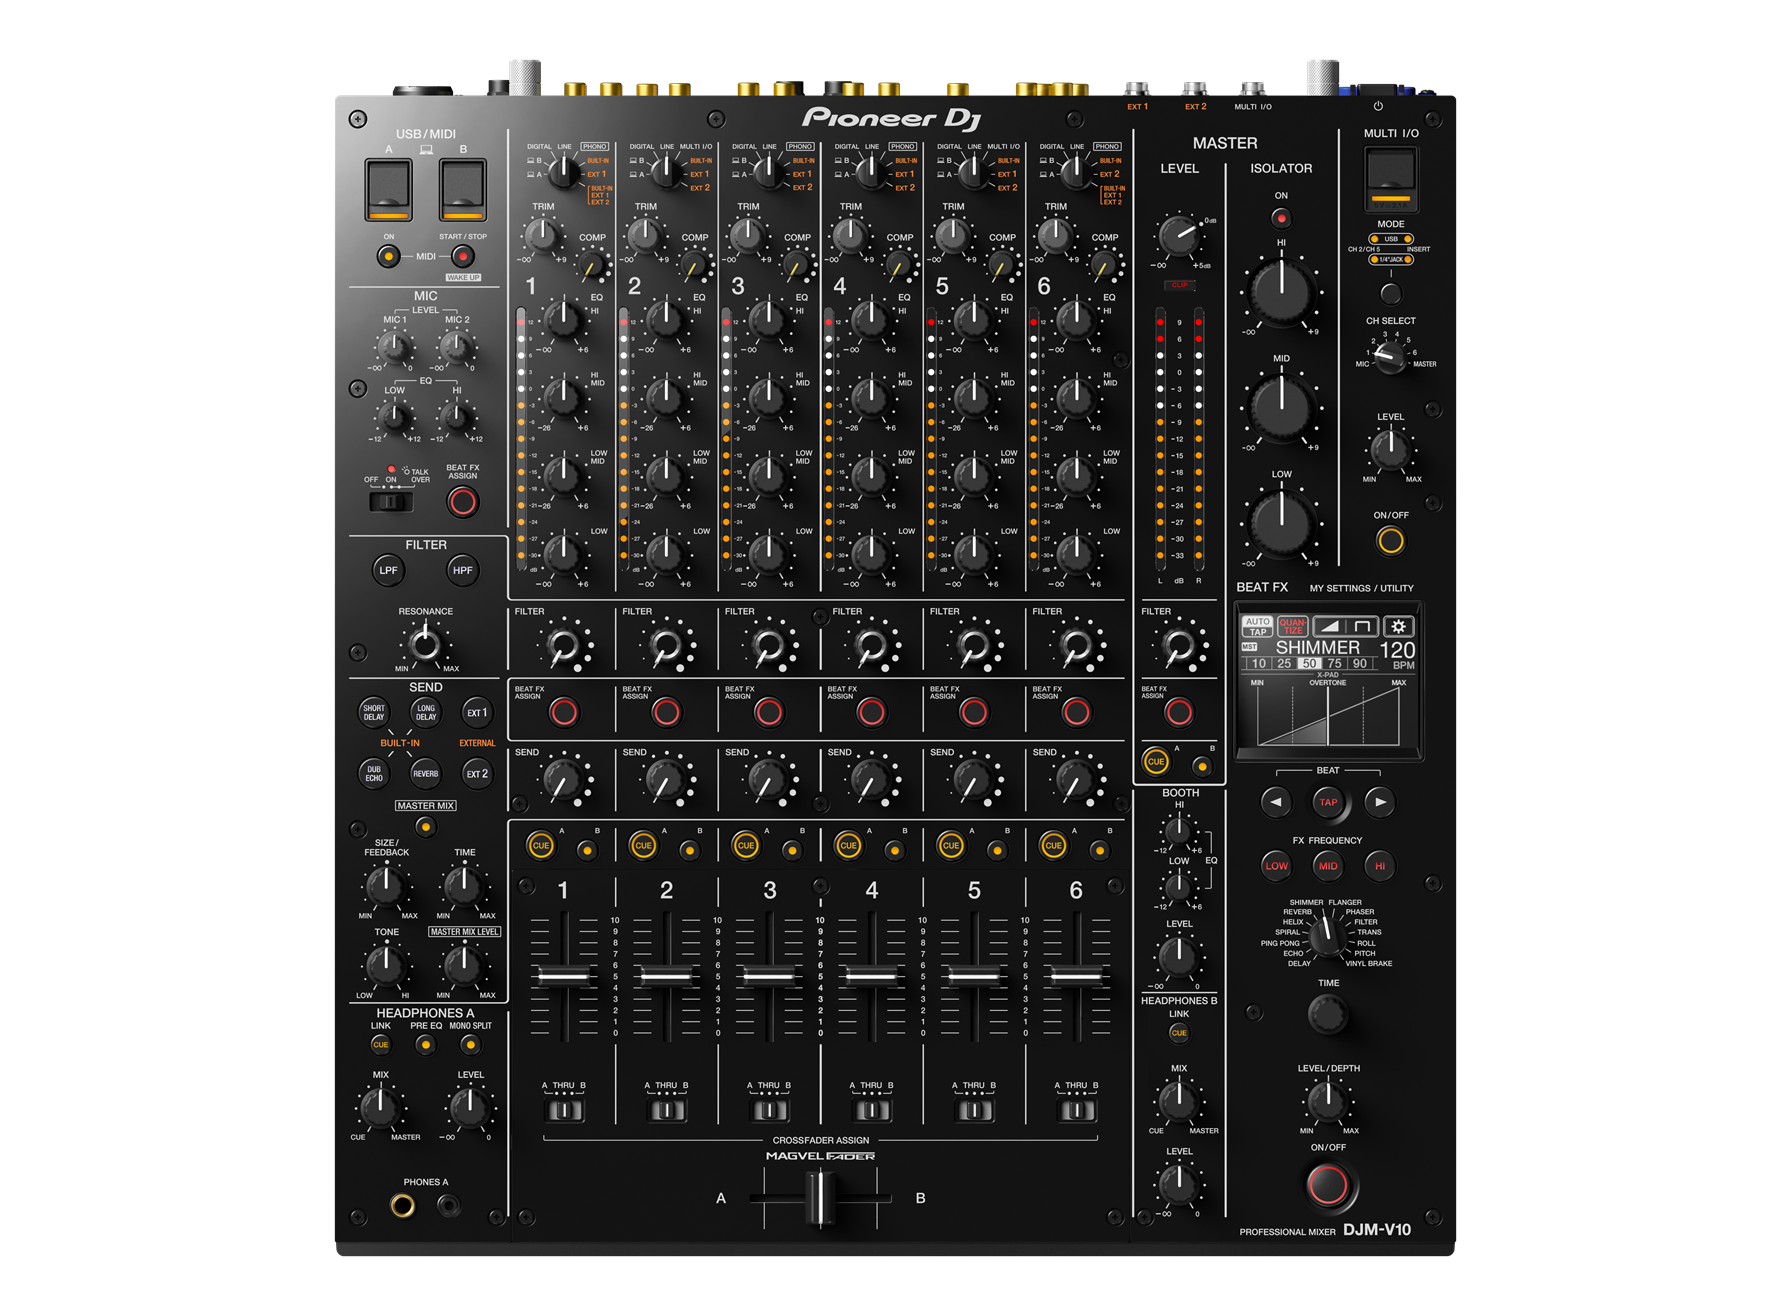Click FX FREQUENCY HI button
The height and width of the screenshot is (1316, 1792).
1380,866
